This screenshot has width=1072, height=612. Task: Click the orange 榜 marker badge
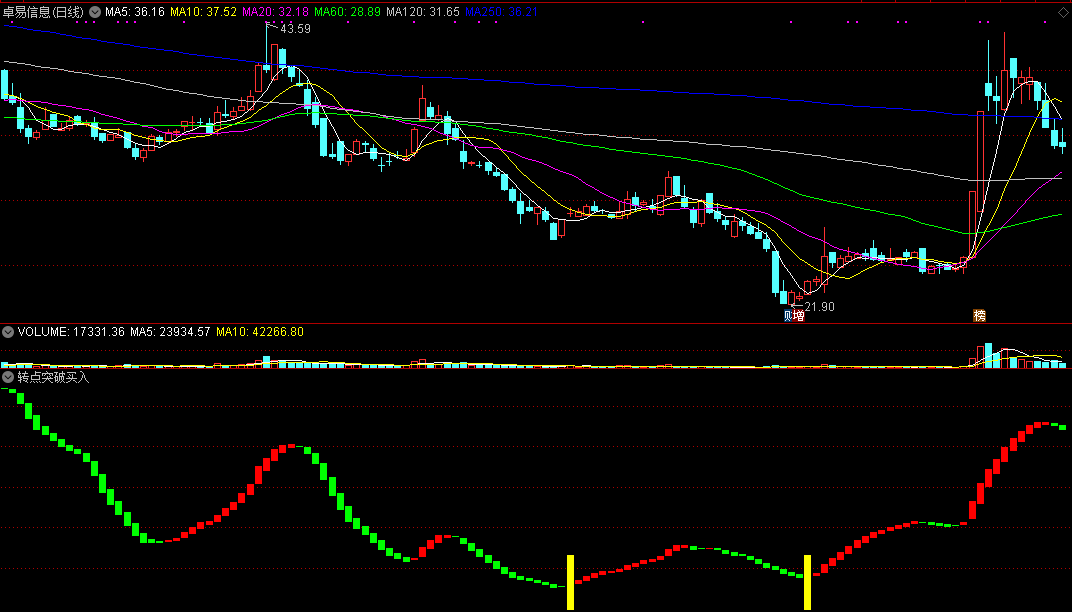point(980,315)
